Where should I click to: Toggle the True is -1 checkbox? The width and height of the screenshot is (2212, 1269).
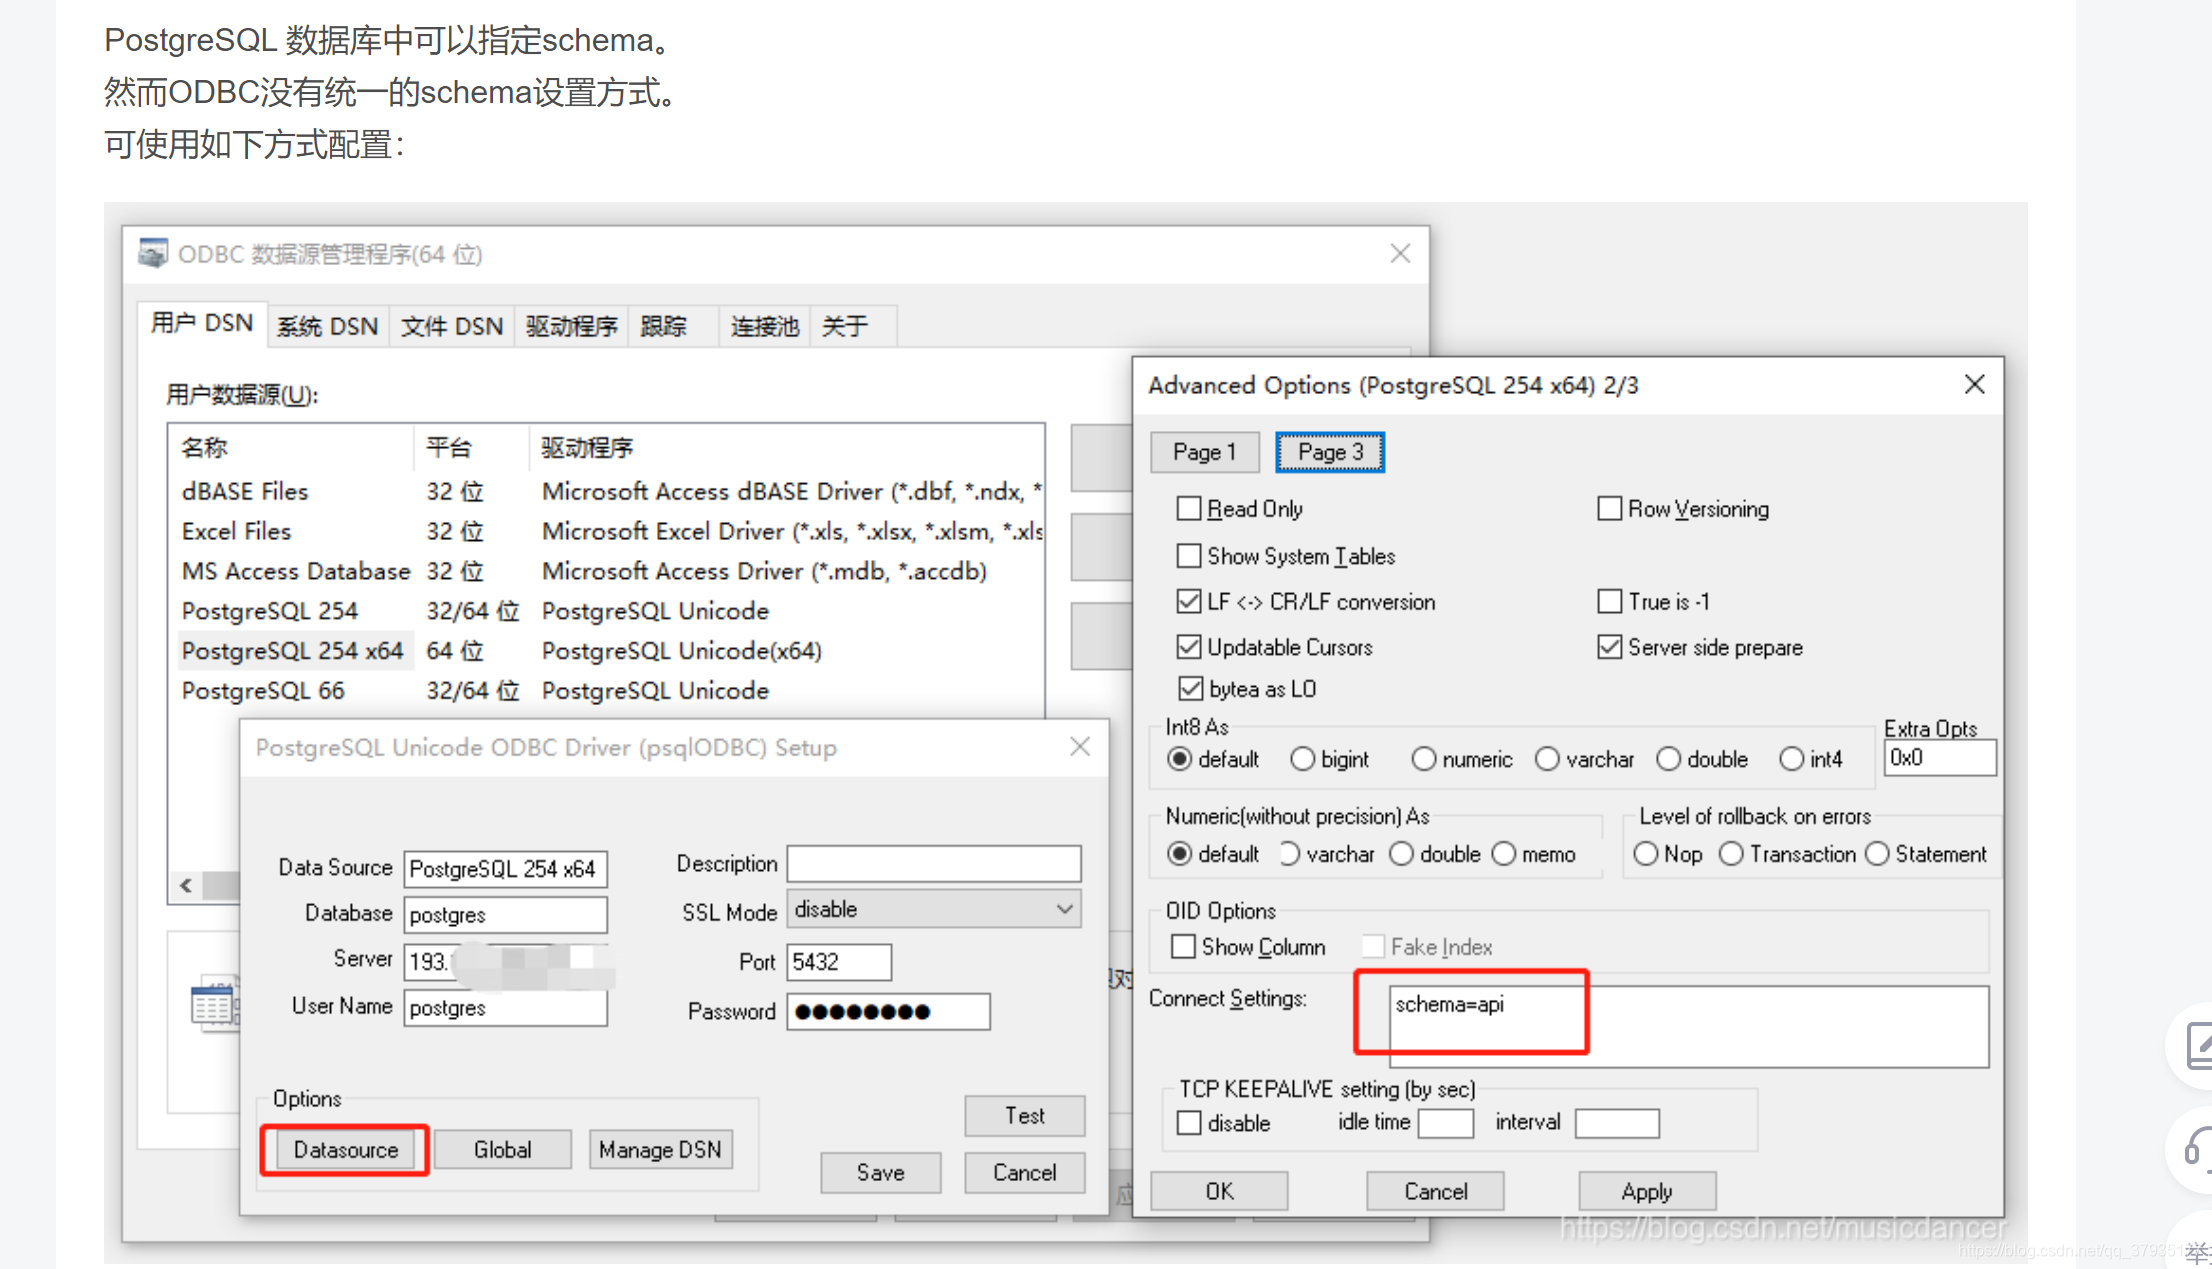point(1609,601)
